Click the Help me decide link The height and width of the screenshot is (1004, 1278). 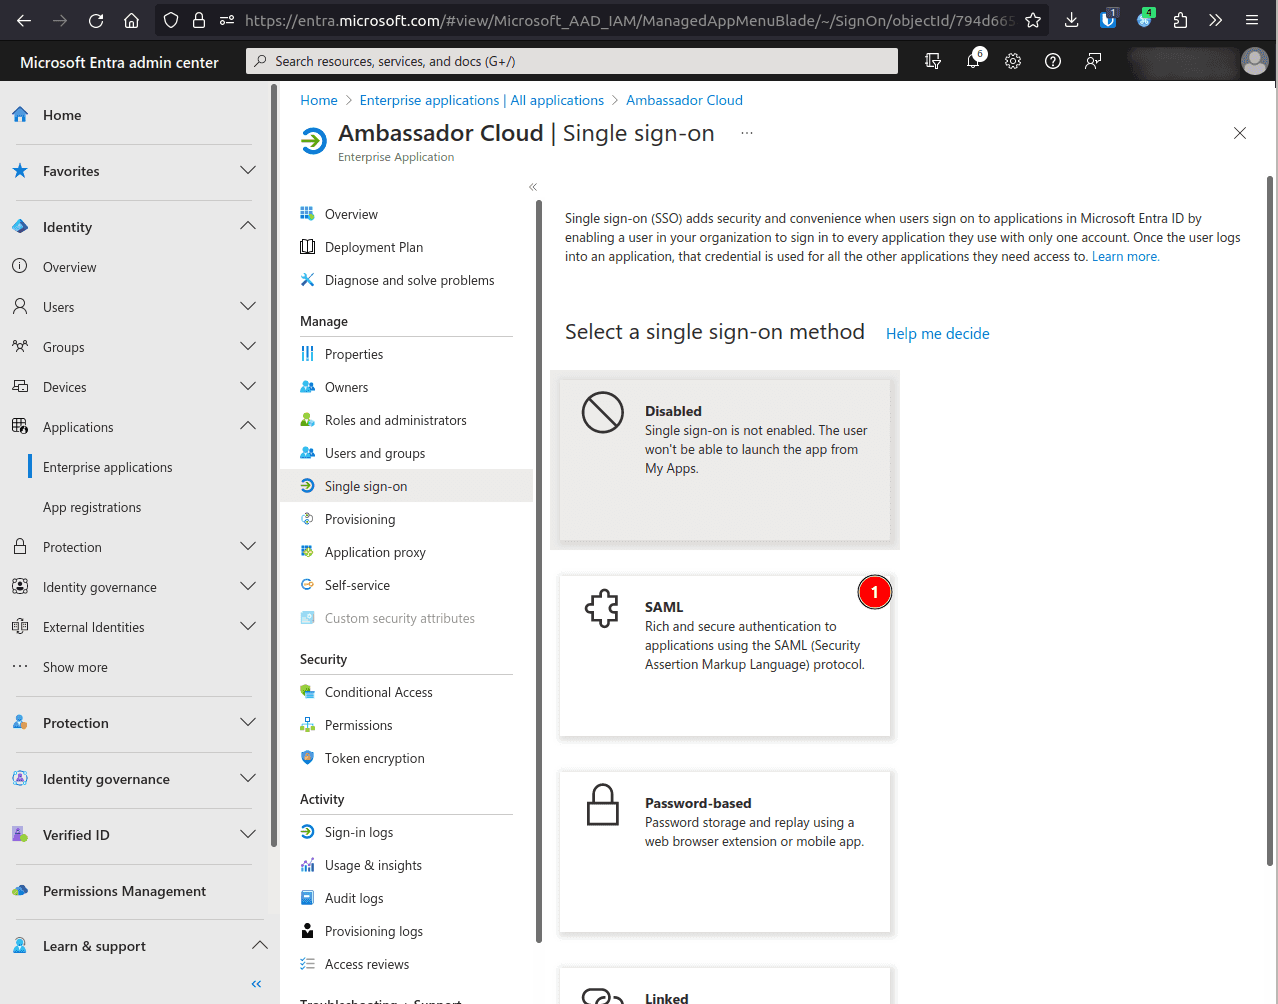pyautogui.click(x=938, y=334)
